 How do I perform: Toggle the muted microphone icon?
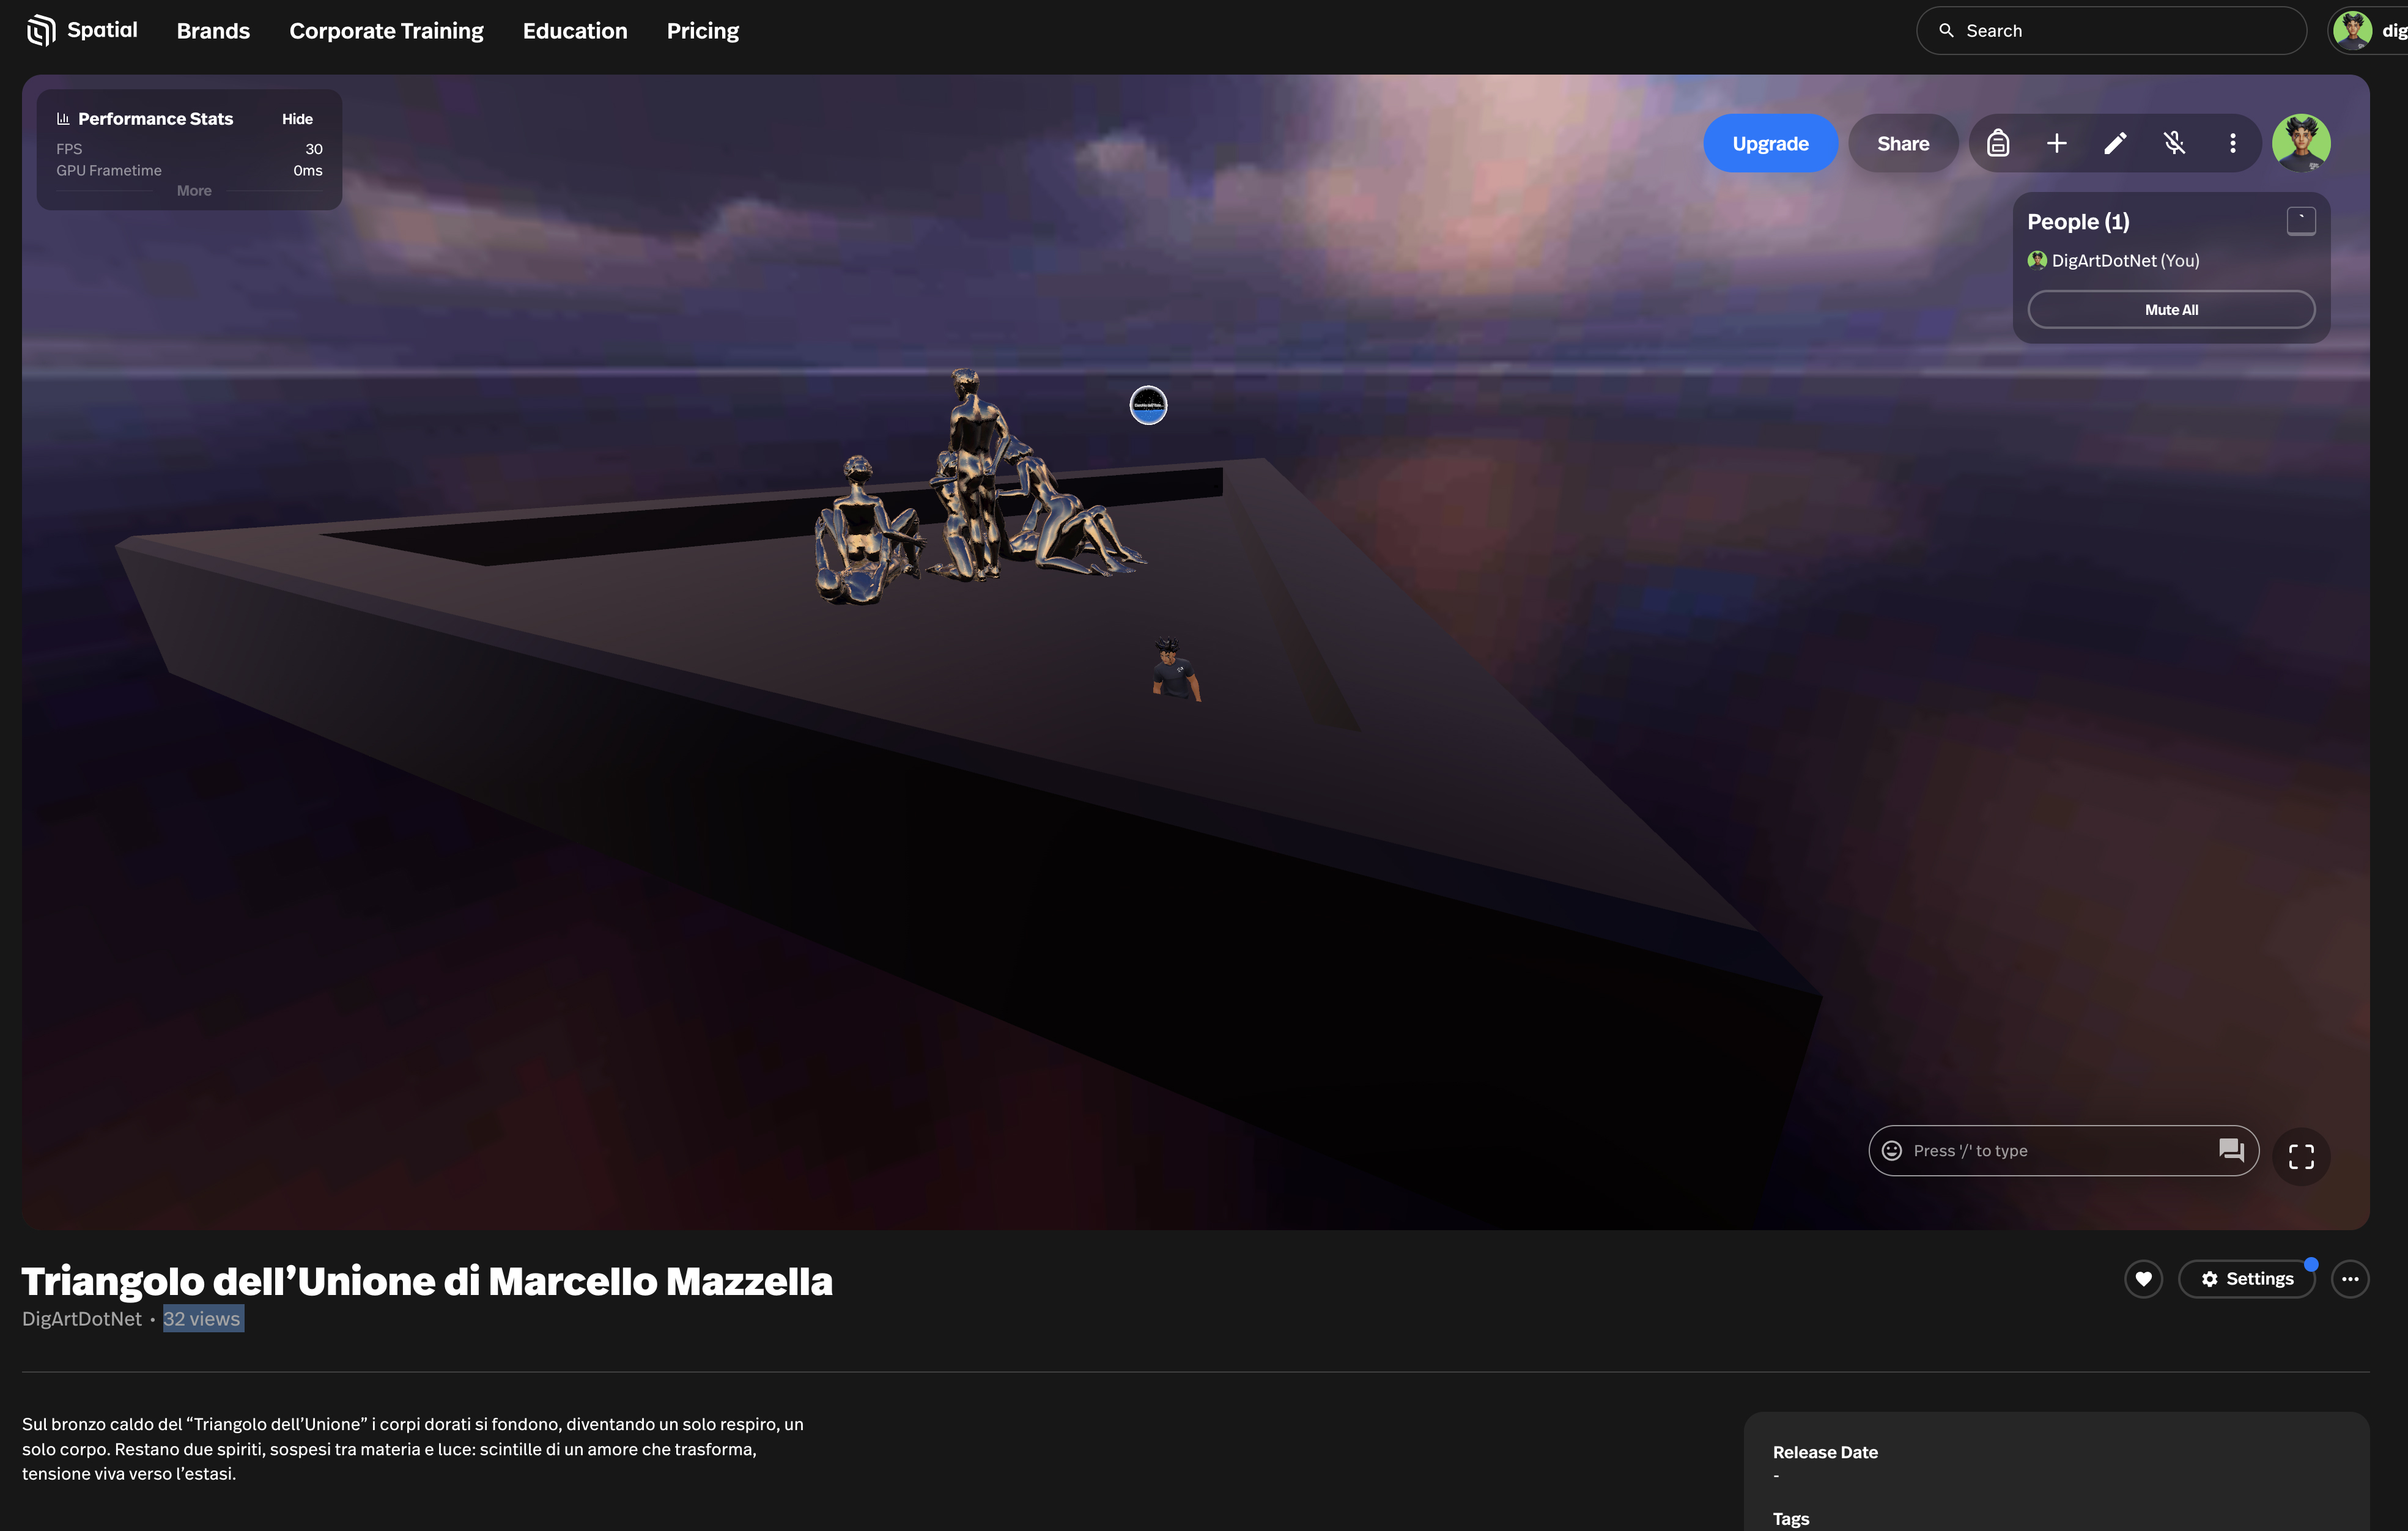(x=2174, y=143)
